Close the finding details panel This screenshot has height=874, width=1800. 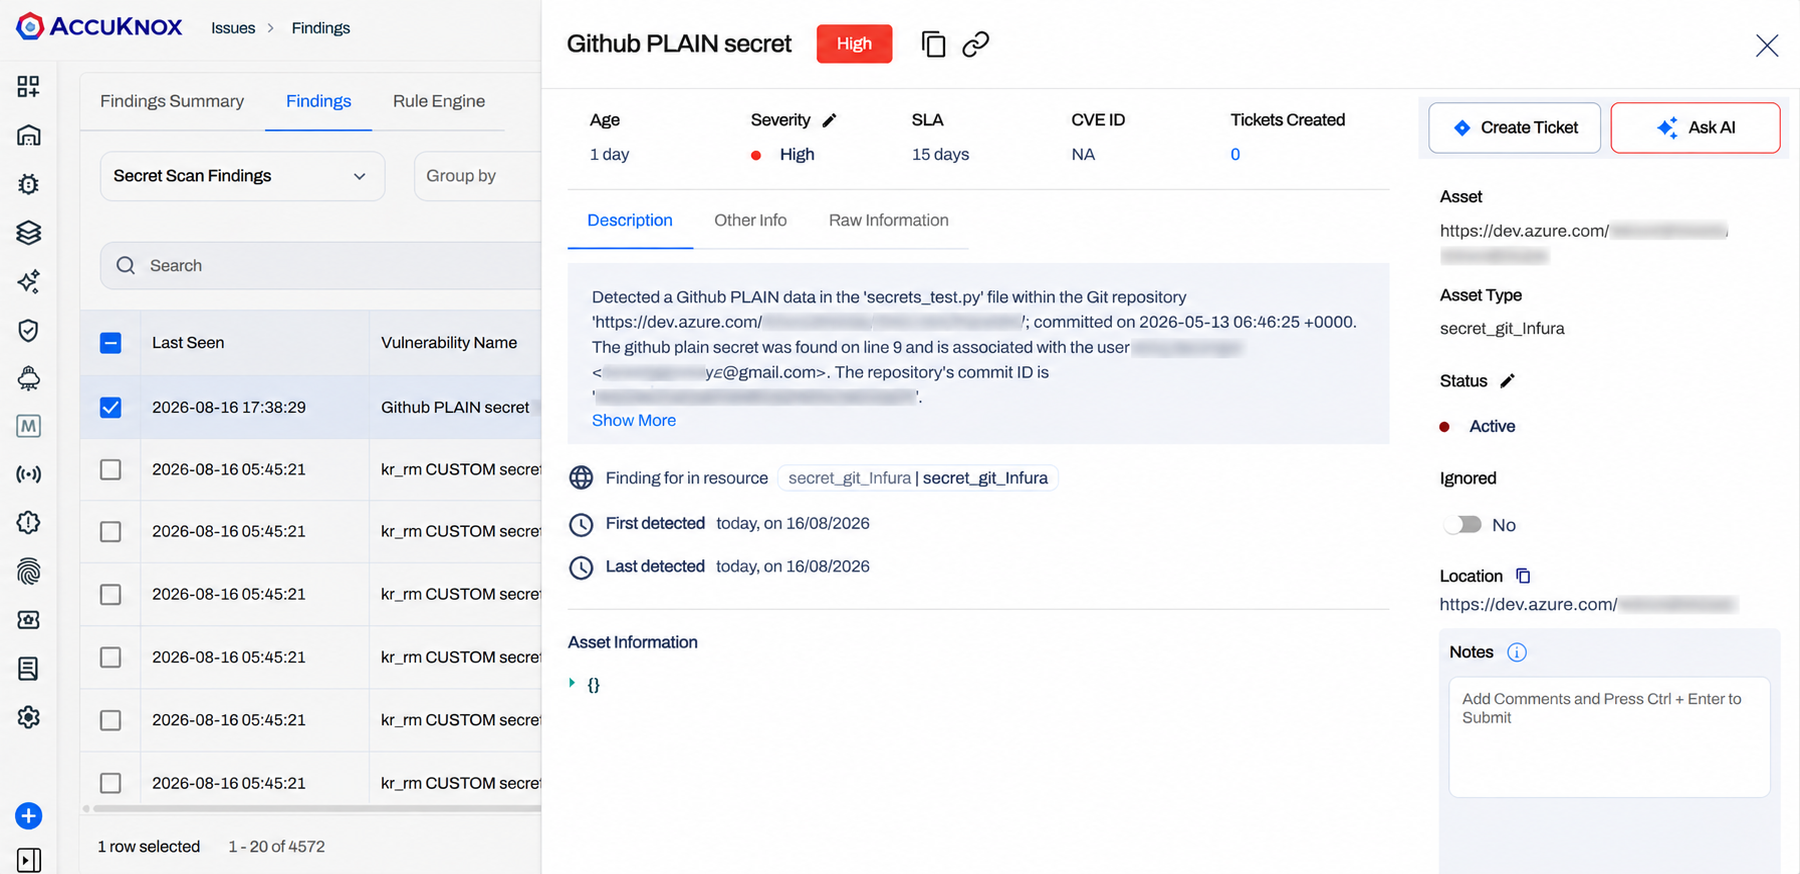click(1767, 45)
